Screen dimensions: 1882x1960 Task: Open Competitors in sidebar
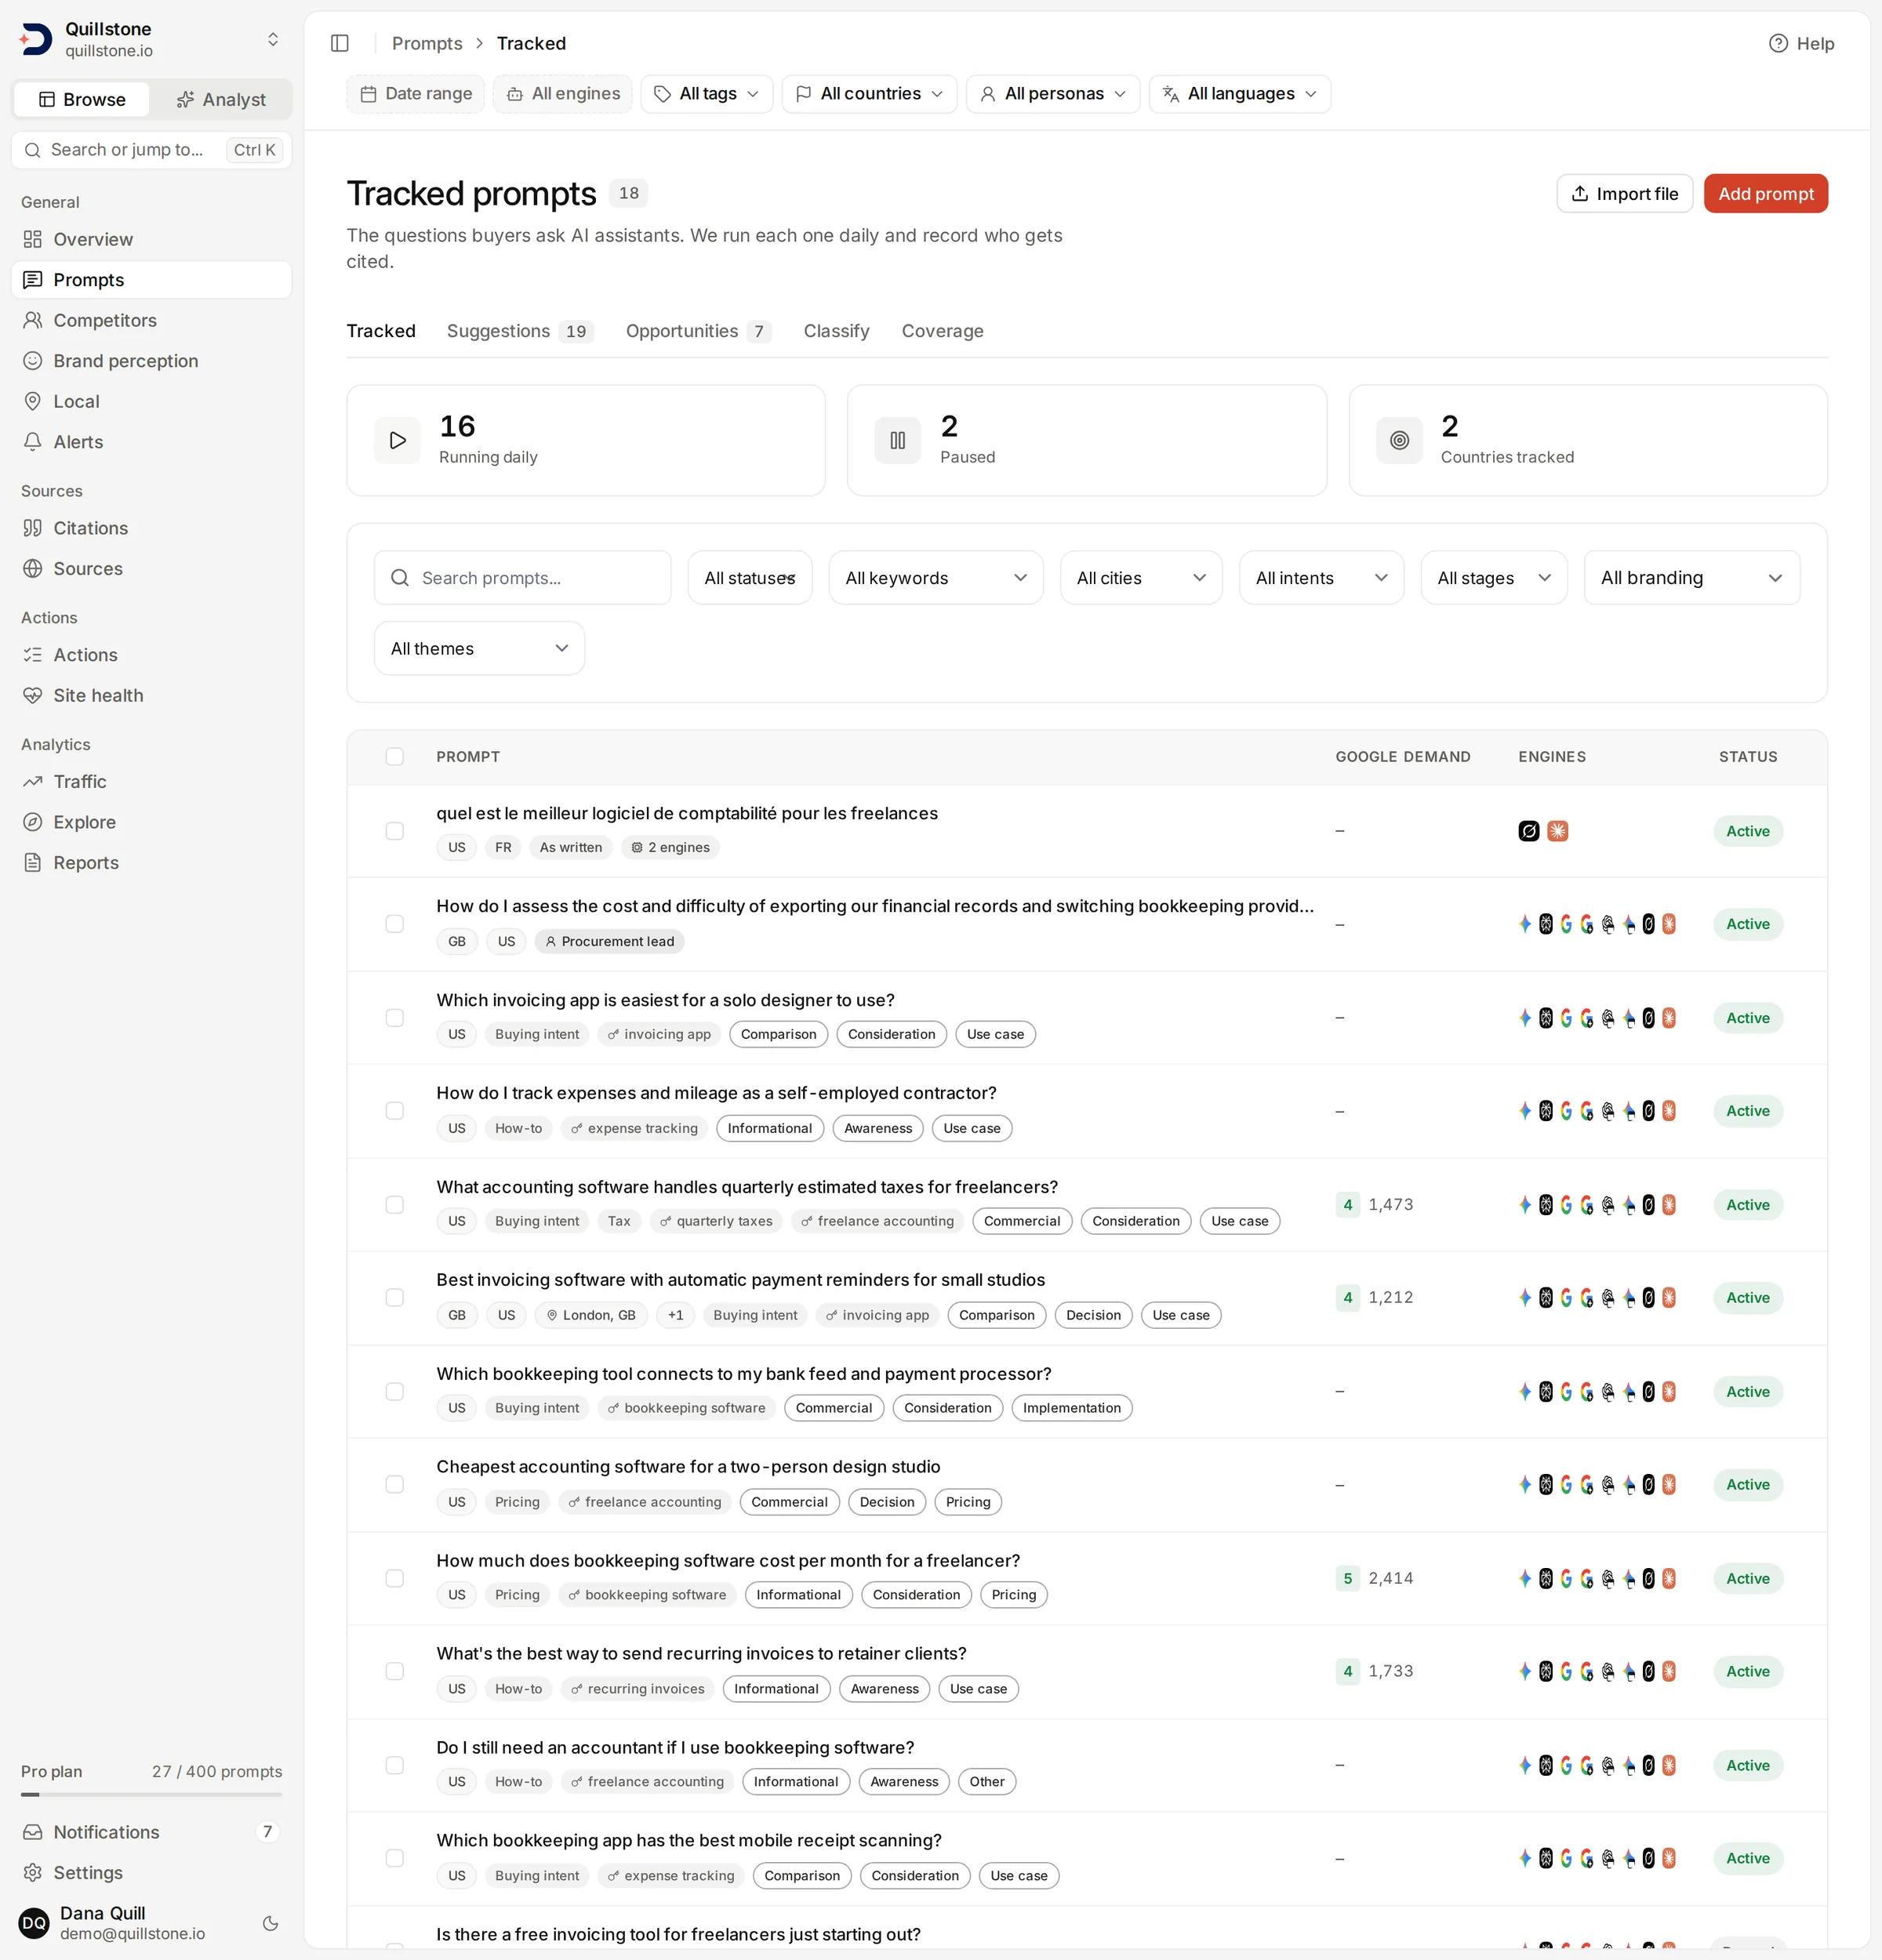click(x=151, y=320)
